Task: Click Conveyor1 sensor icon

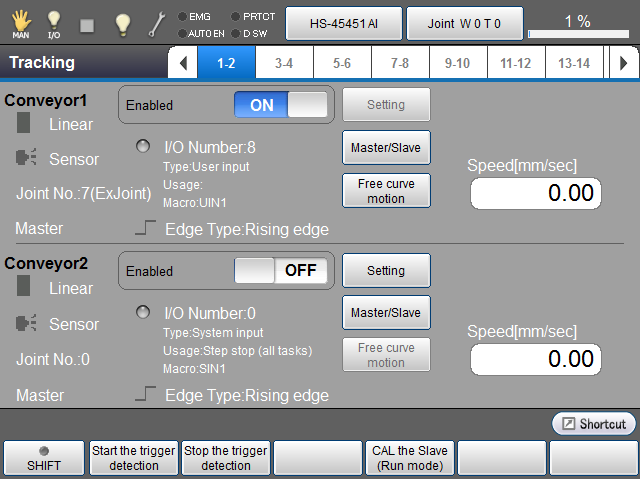Action: point(27,159)
